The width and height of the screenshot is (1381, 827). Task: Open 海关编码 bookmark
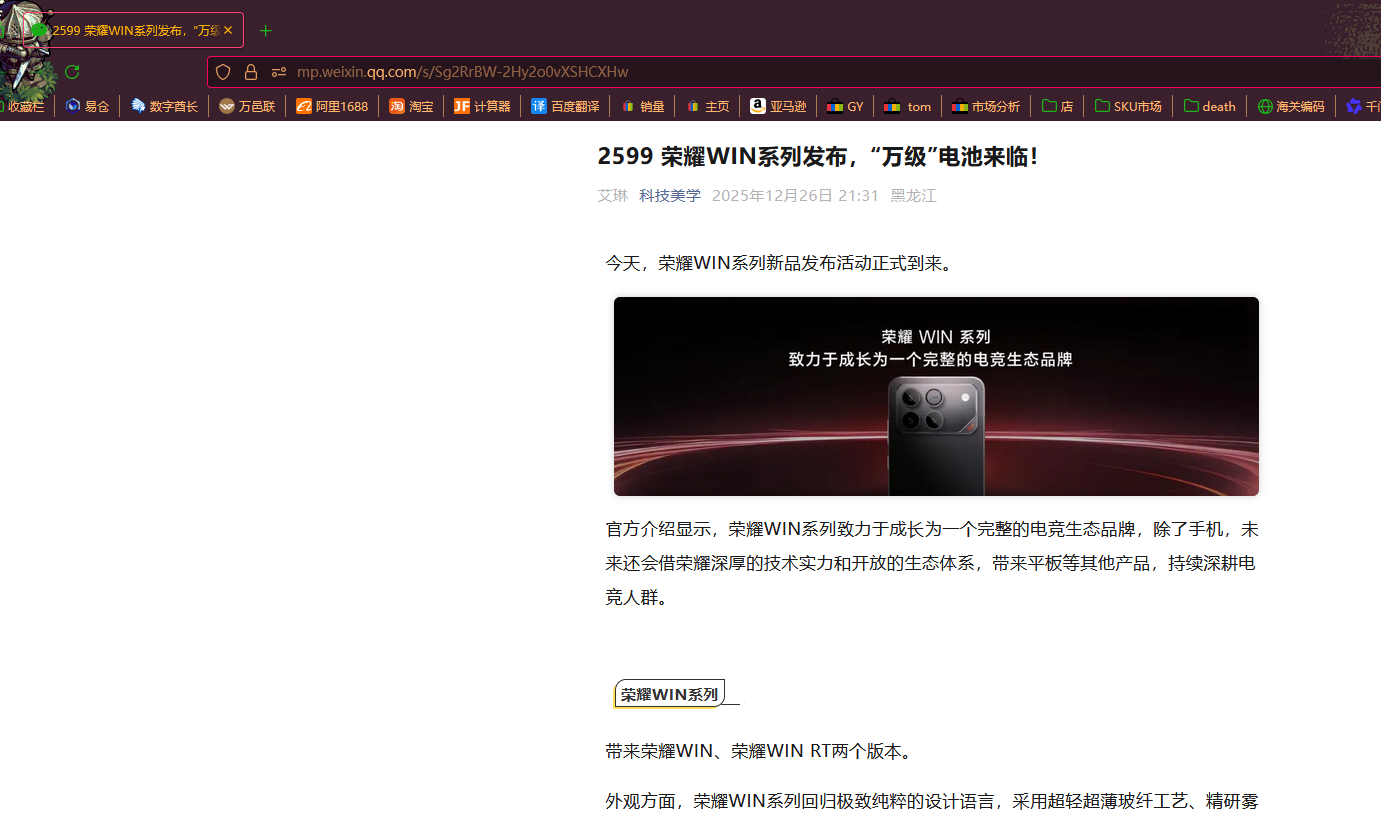[1291, 106]
